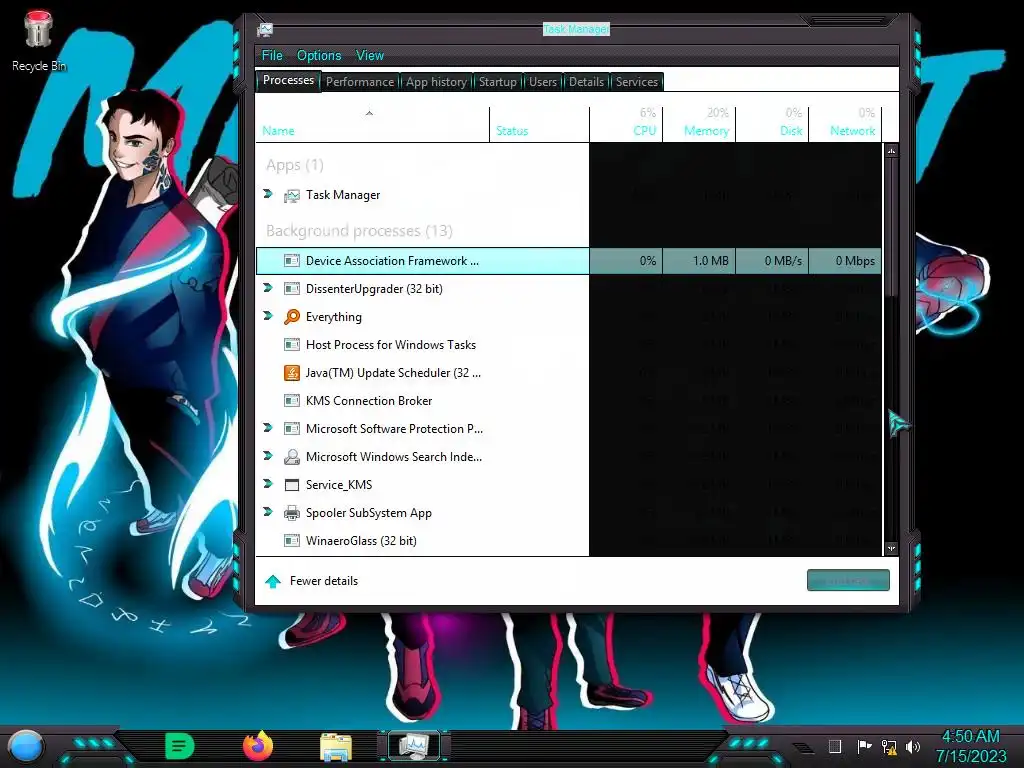Click the Device Association Framework icon
Image resolution: width=1024 pixels, height=768 pixels.
click(x=291, y=261)
